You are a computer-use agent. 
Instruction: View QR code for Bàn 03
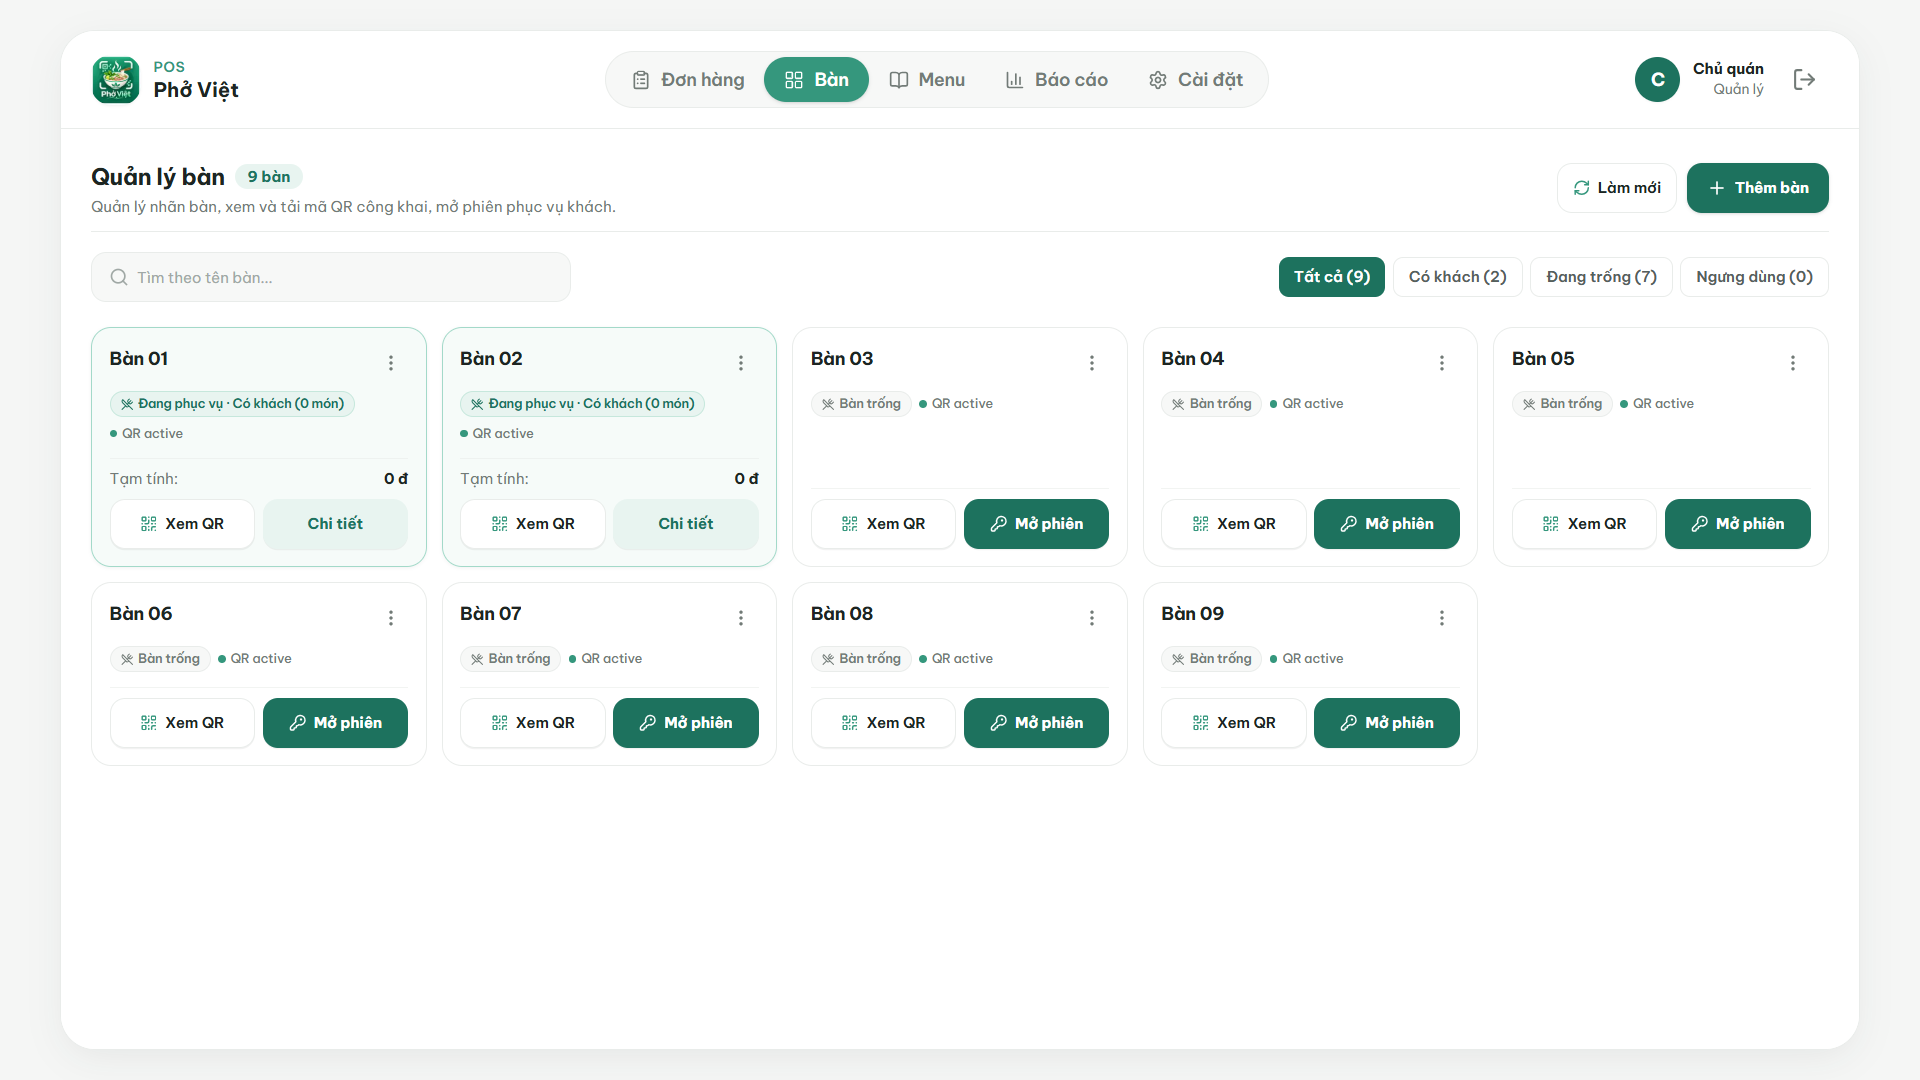click(x=883, y=524)
